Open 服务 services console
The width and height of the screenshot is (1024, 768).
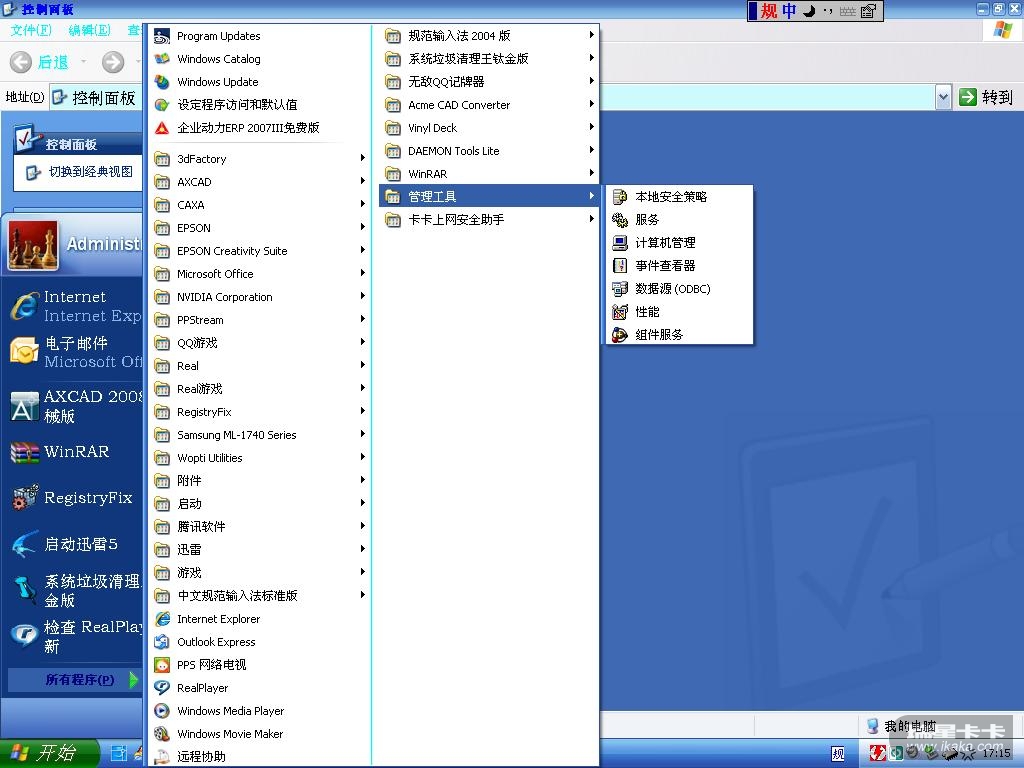click(679, 219)
